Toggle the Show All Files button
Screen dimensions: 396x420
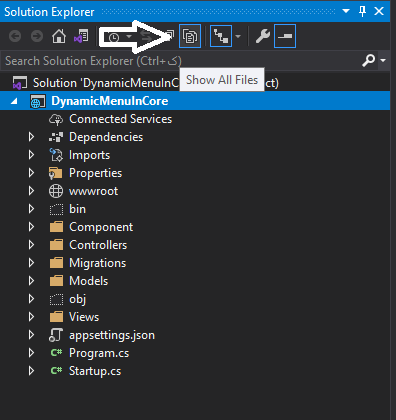tap(190, 36)
